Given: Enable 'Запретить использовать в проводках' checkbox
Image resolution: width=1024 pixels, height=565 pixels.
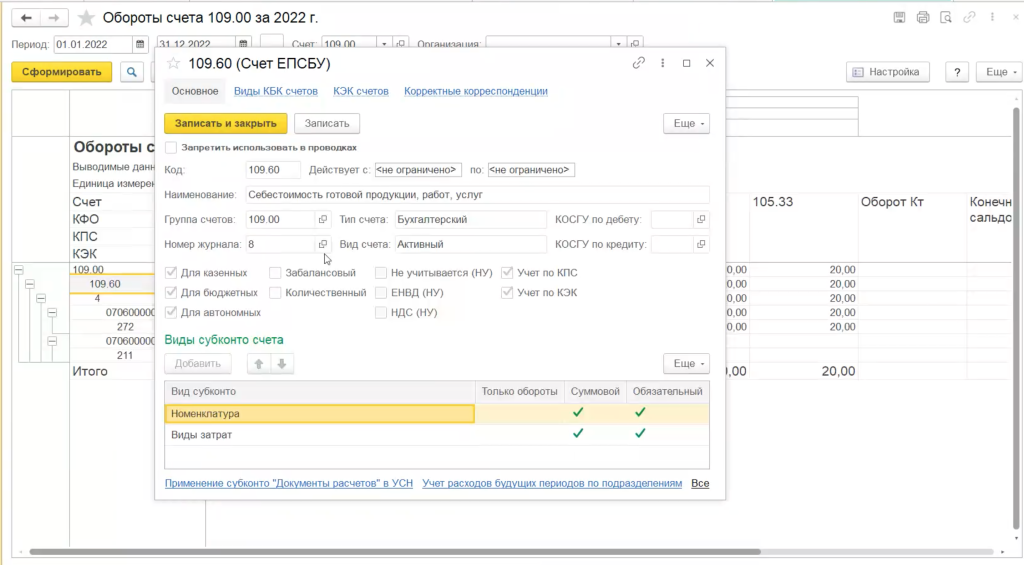Looking at the screenshot, I should (171, 147).
